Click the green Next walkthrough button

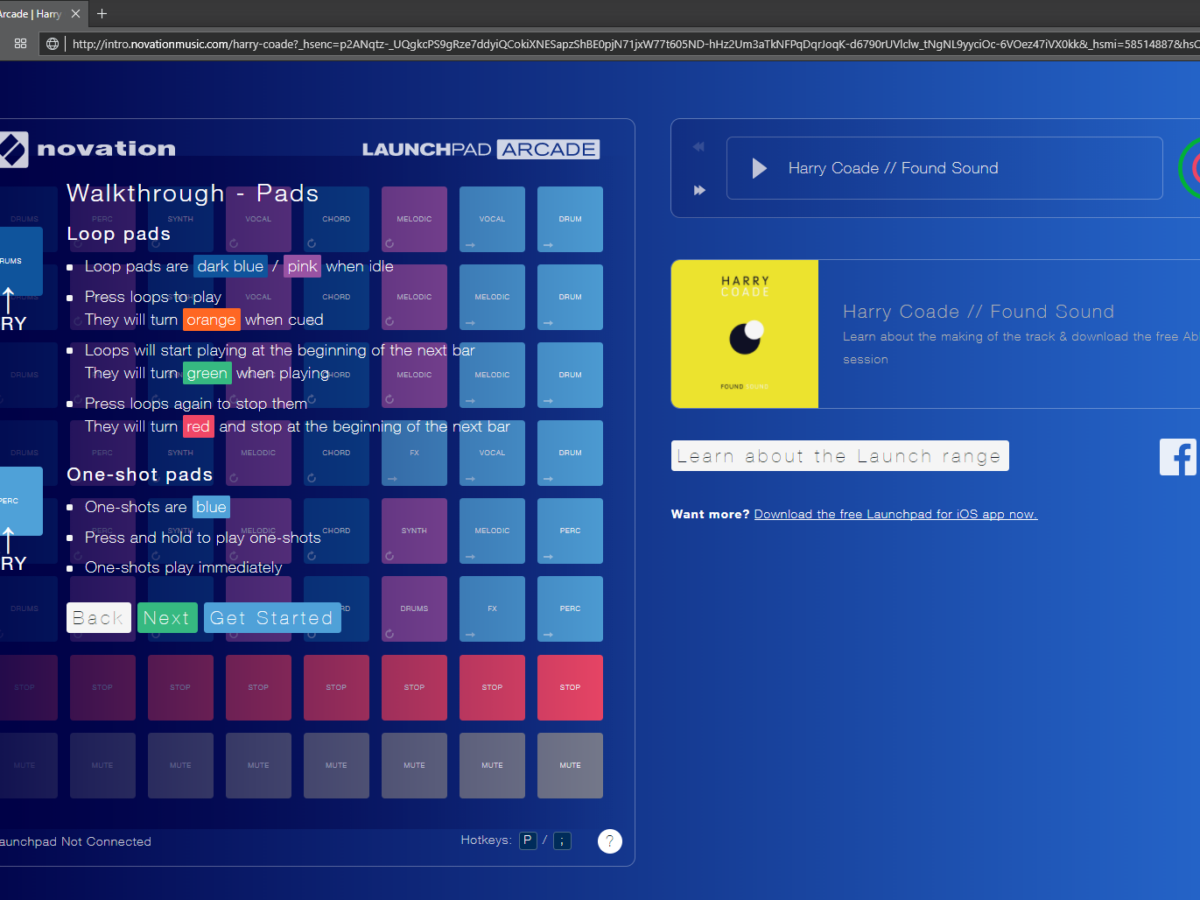coord(167,618)
